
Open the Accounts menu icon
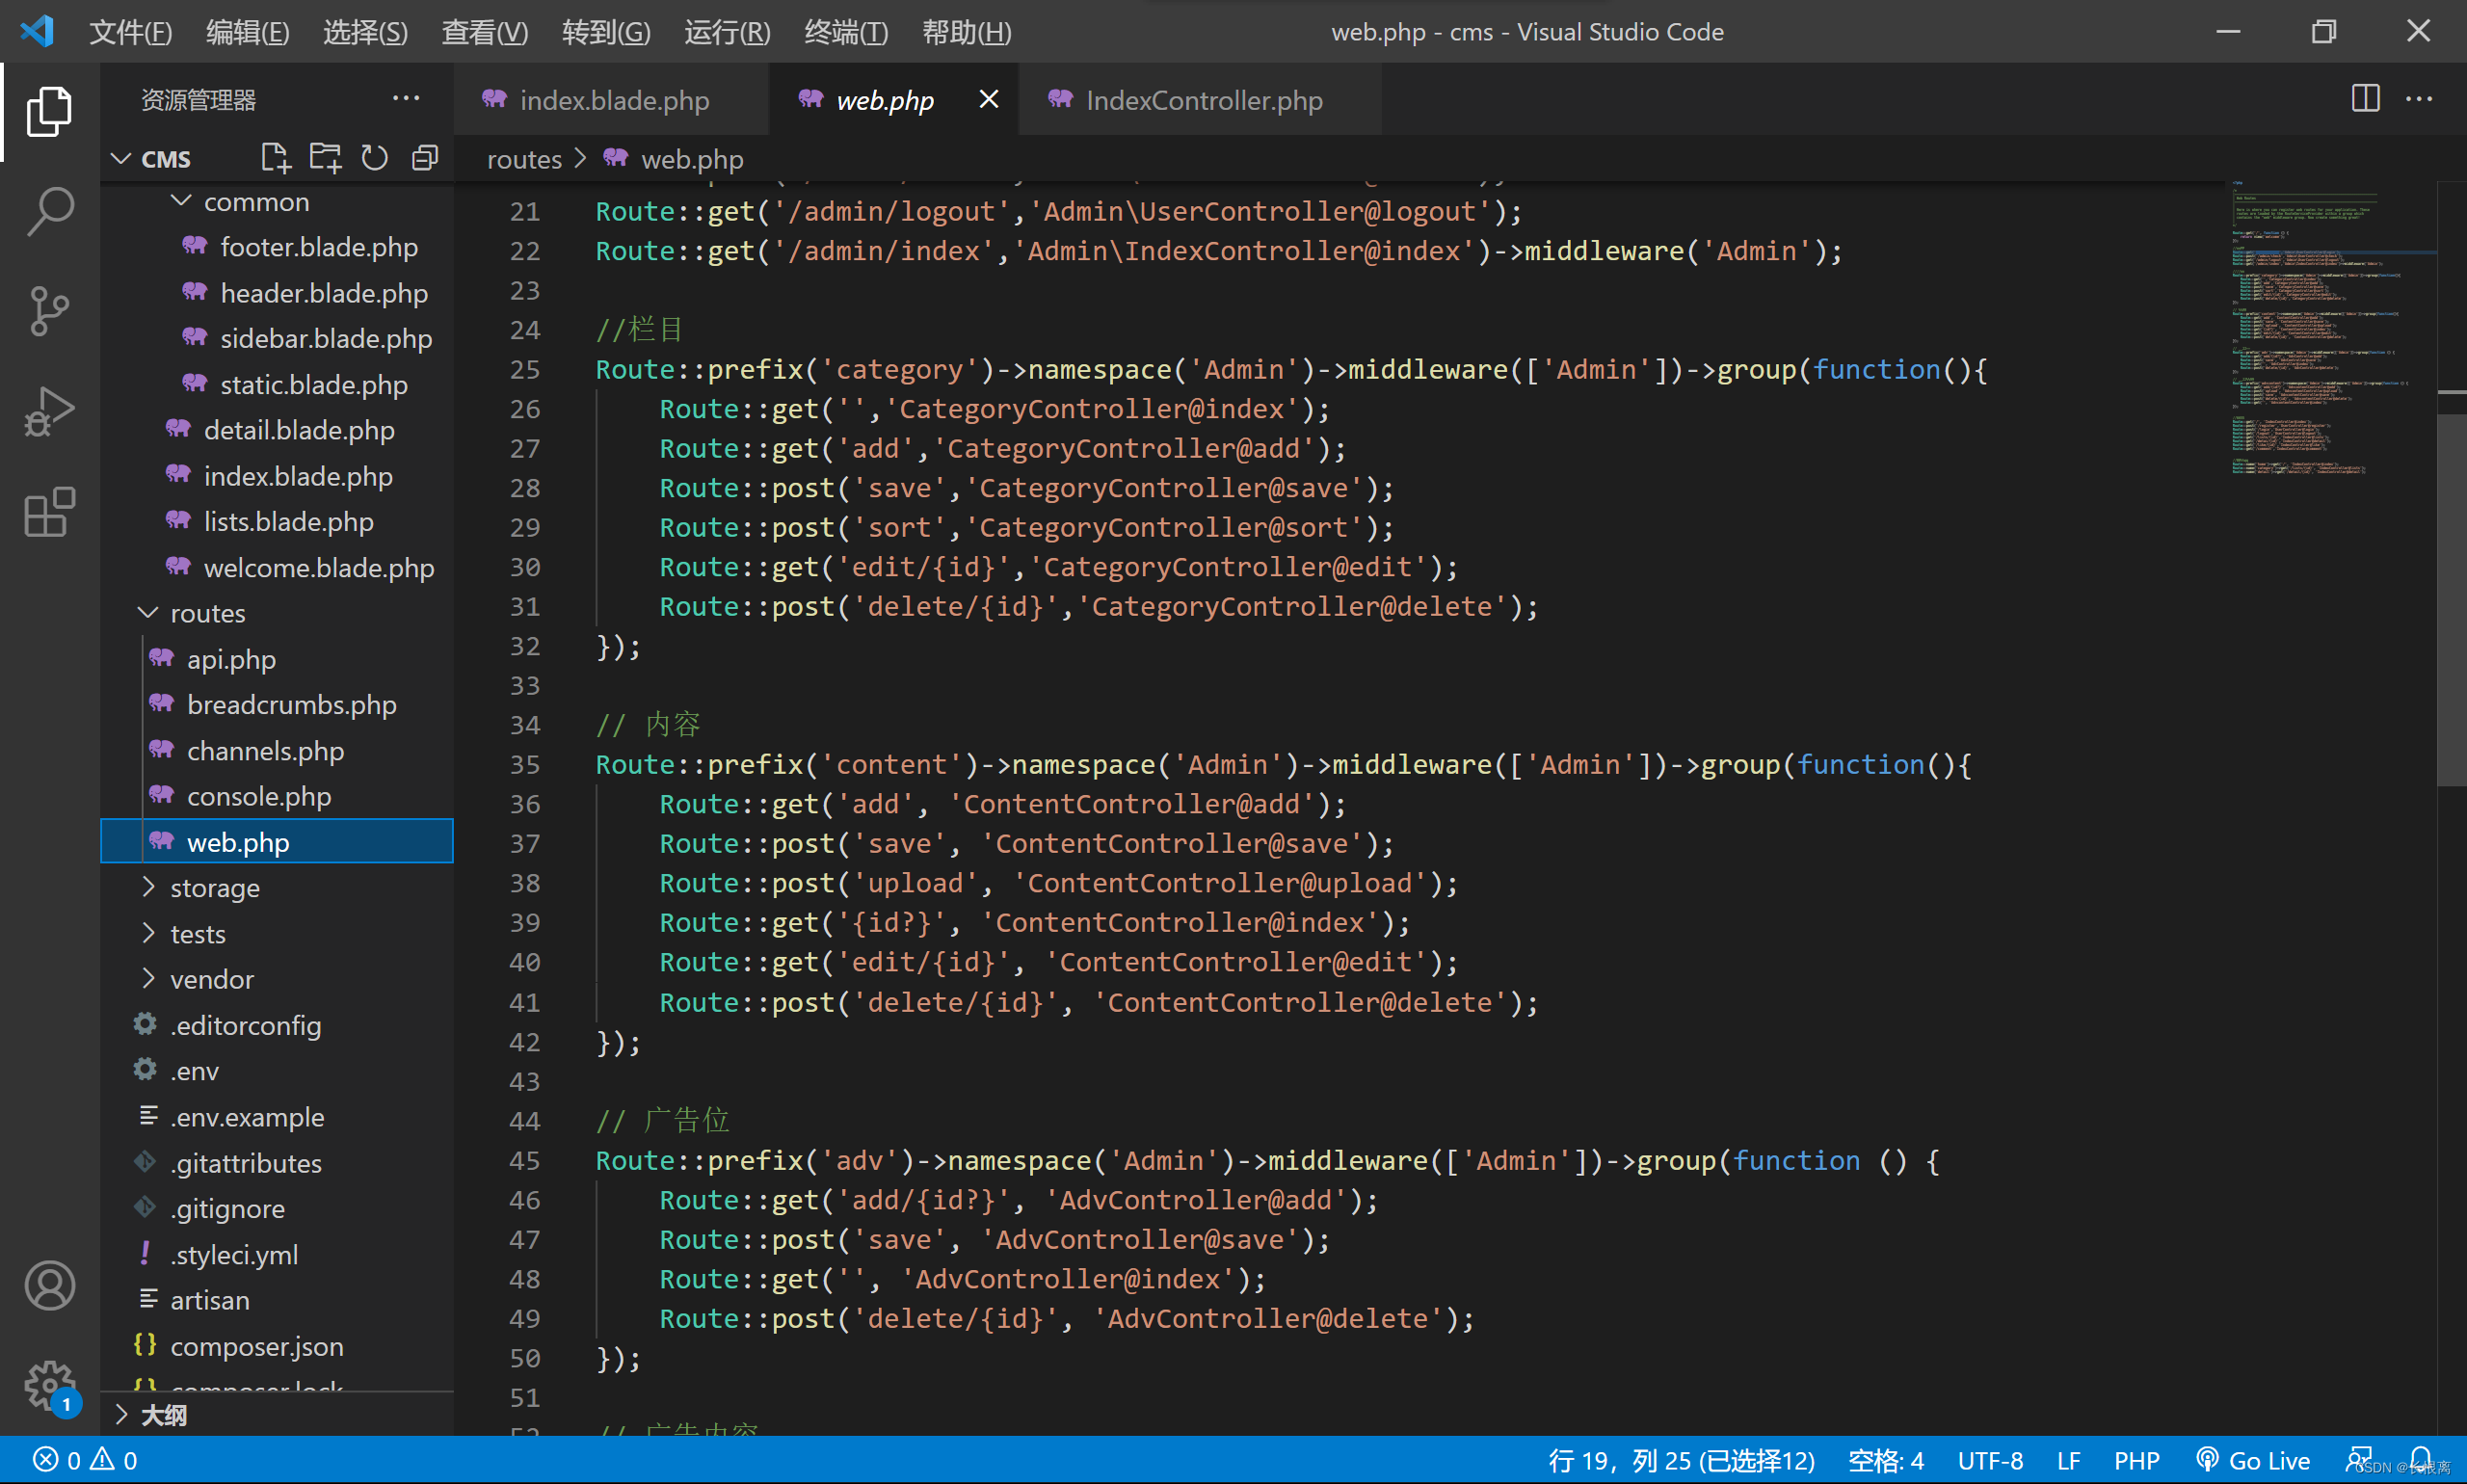point(49,1286)
